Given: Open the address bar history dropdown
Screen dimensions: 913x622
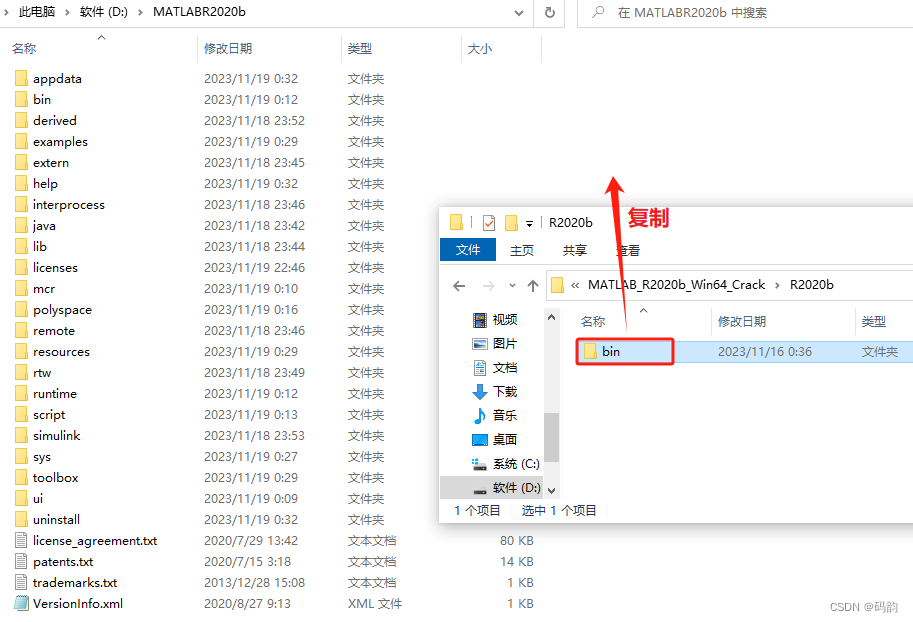Looking at the screenshot, I should coord(518,13).
